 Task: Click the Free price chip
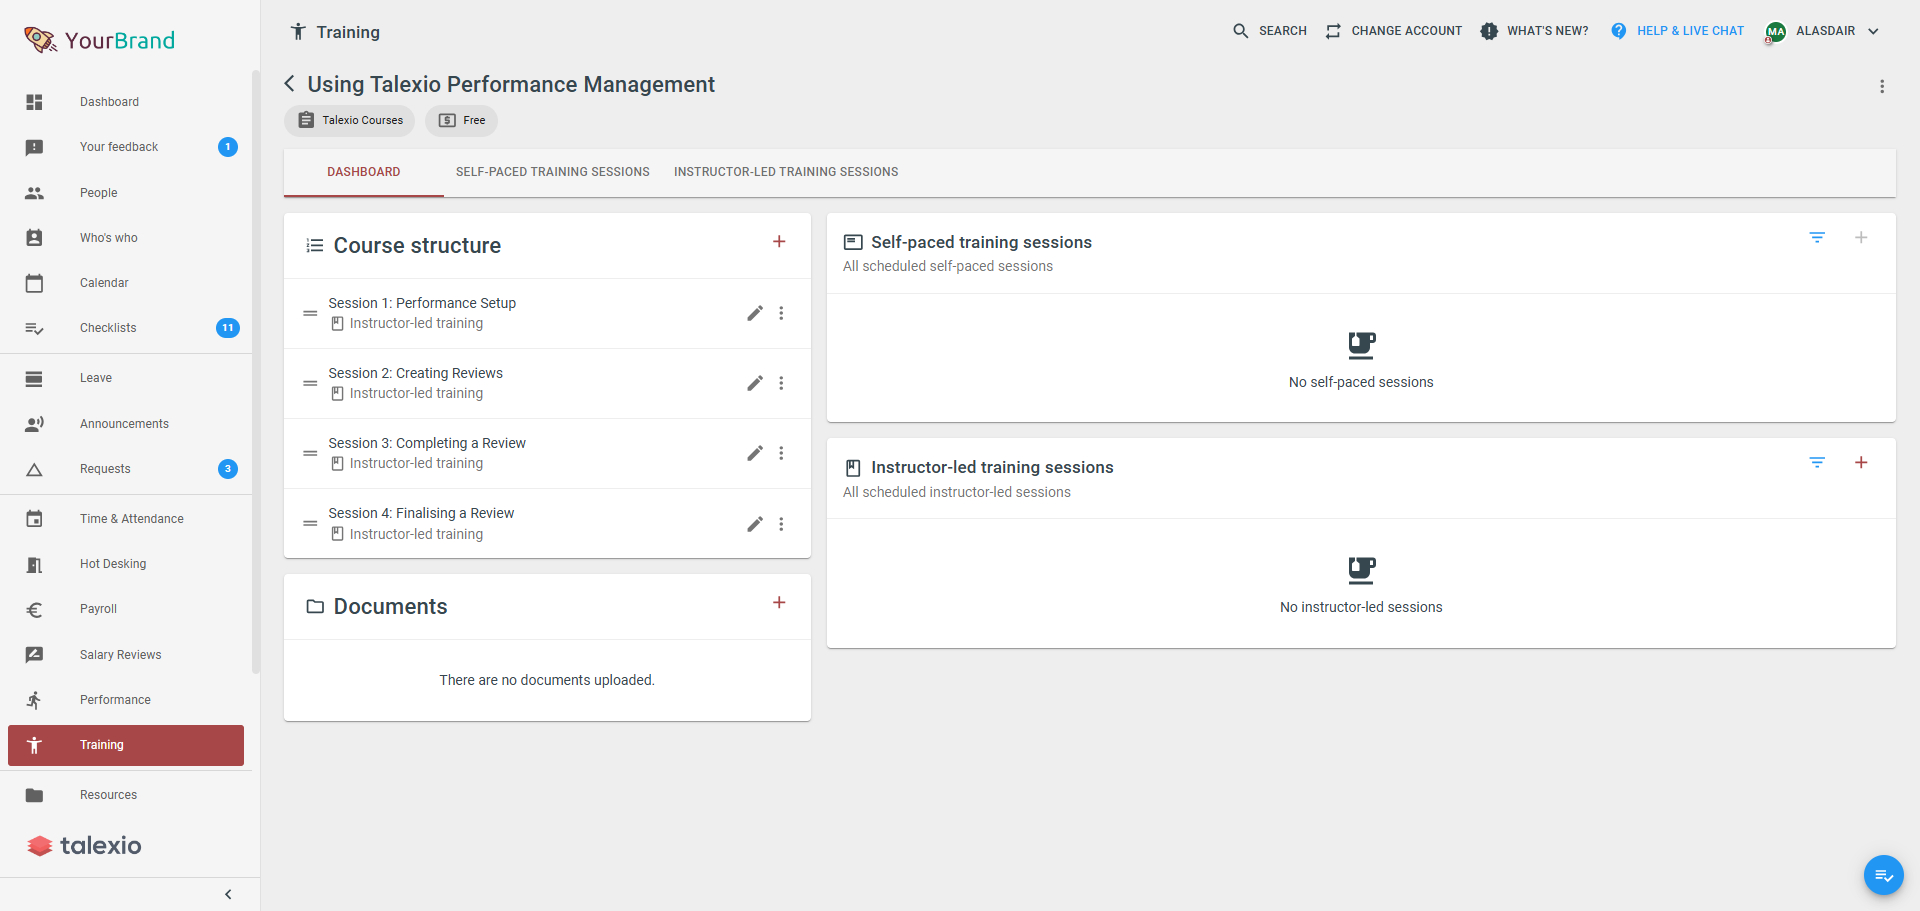(x=462, y=120)
